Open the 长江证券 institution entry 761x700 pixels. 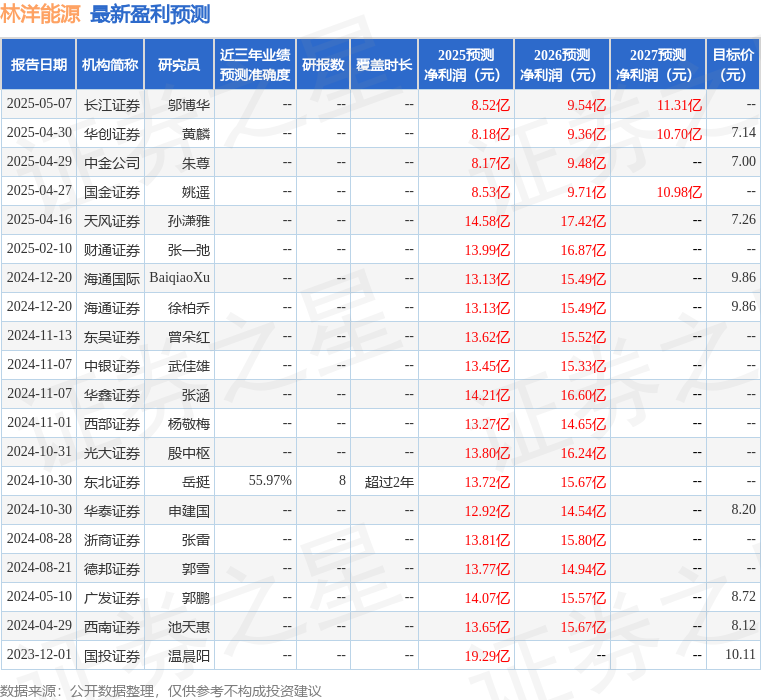pos(112,104)
